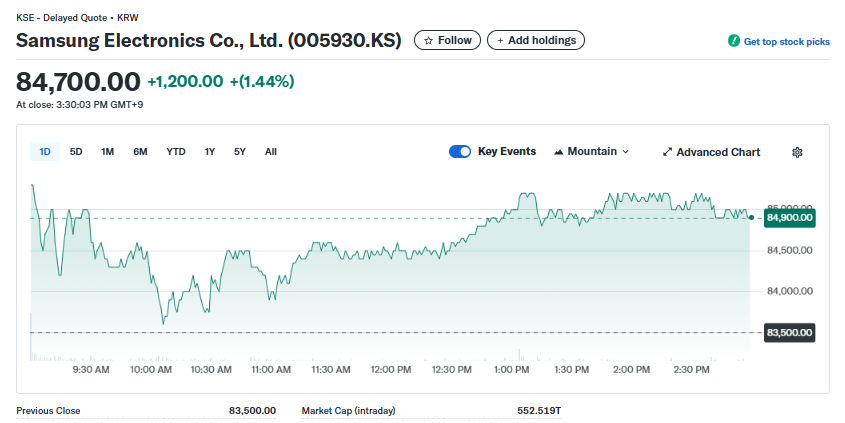The width and height of the screenshot is (845, 423).
Task: Open the Mountain chart type dropdown
Action: 592,152
